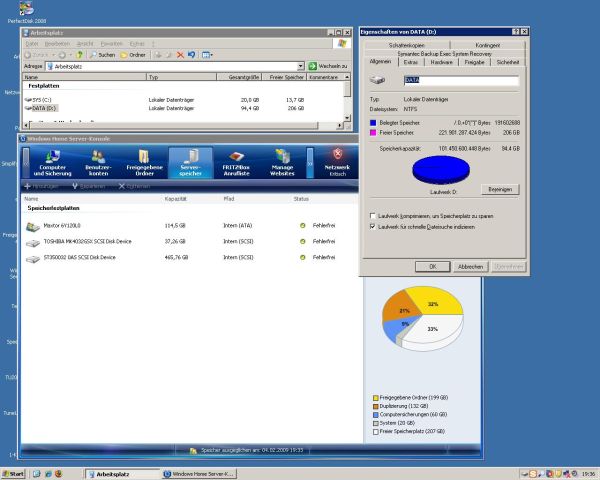Switch to Freigabe tab in Eigenschaften dialog
The image size is (600, 480).
pos(474,62)
